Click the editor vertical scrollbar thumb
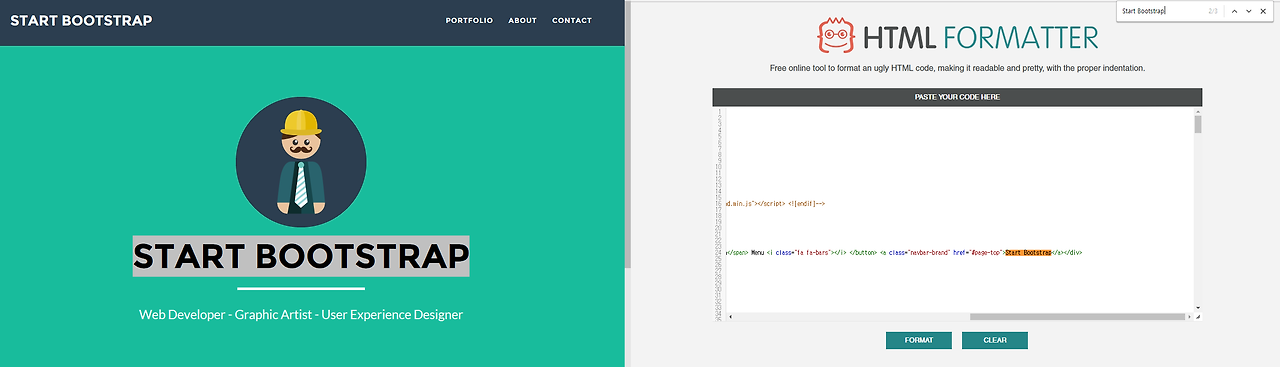1280x367 pixels. (1198, 124)
